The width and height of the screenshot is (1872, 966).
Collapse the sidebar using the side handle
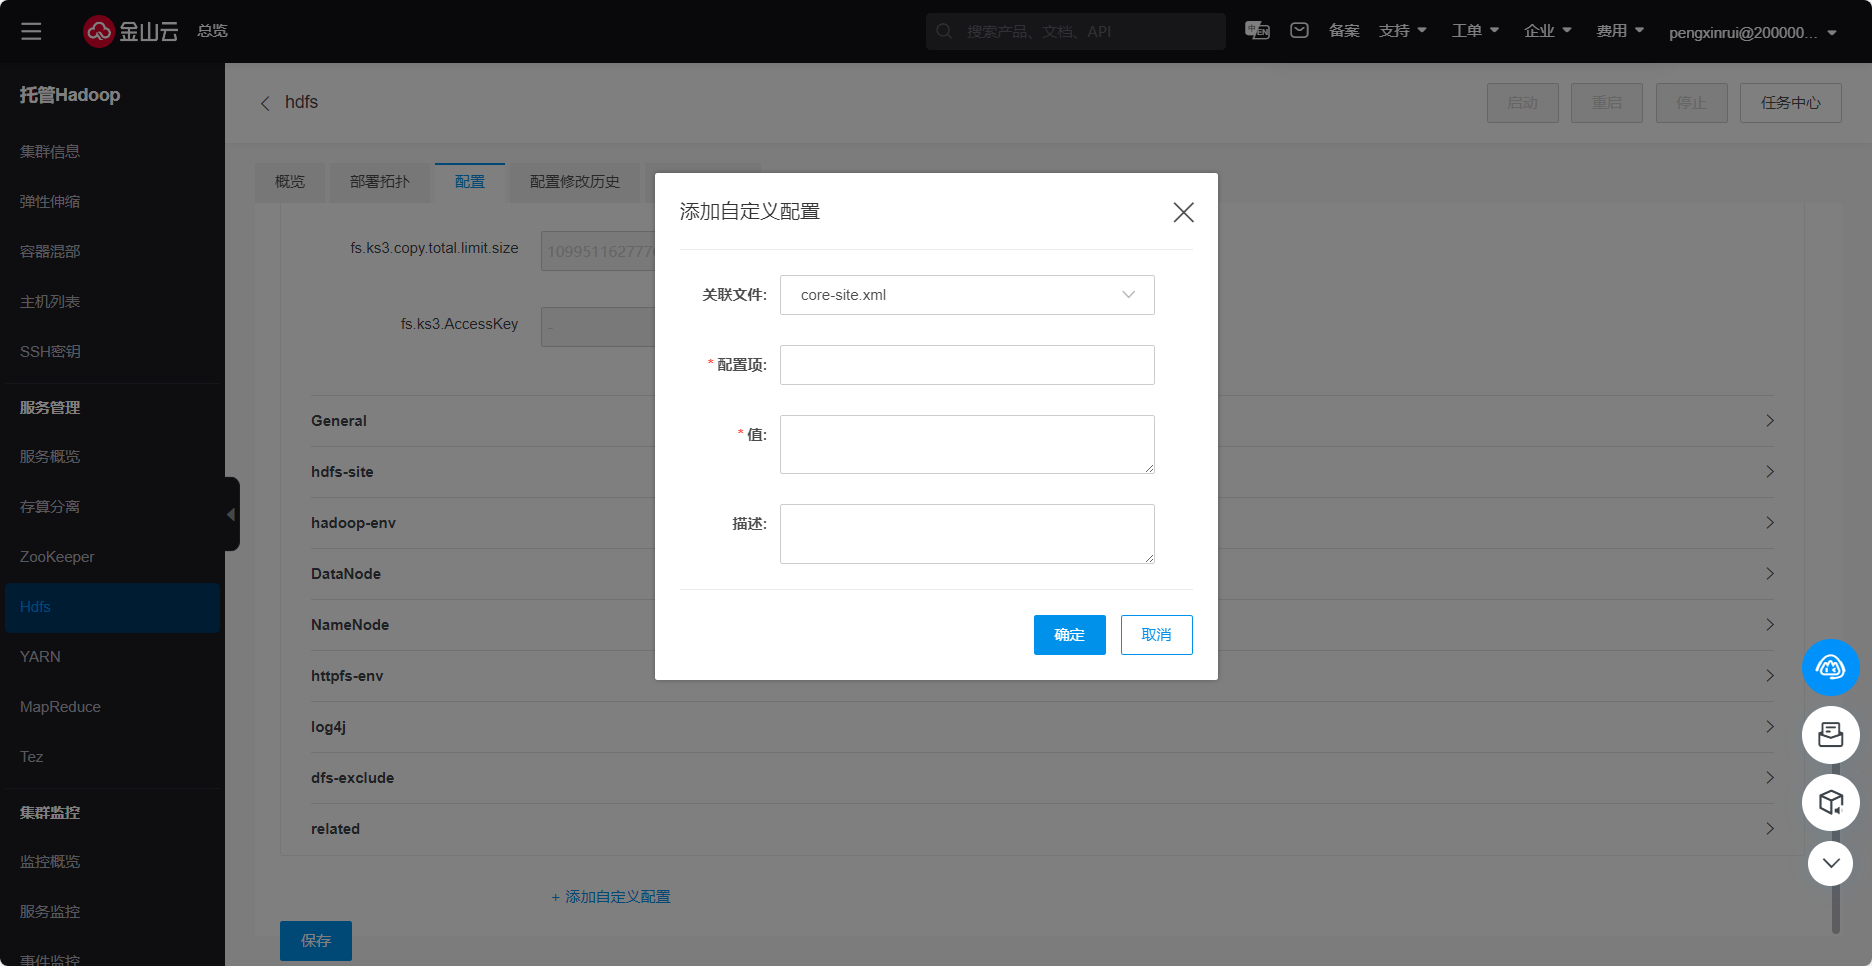click(x=231, y=514)
